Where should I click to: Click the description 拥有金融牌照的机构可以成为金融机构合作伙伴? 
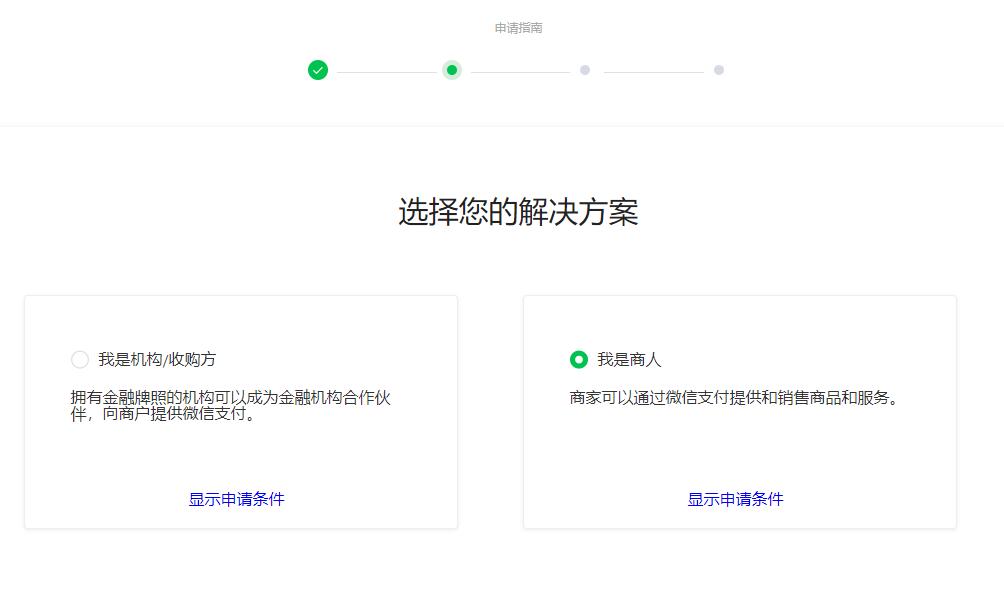[x=231, y=405]
